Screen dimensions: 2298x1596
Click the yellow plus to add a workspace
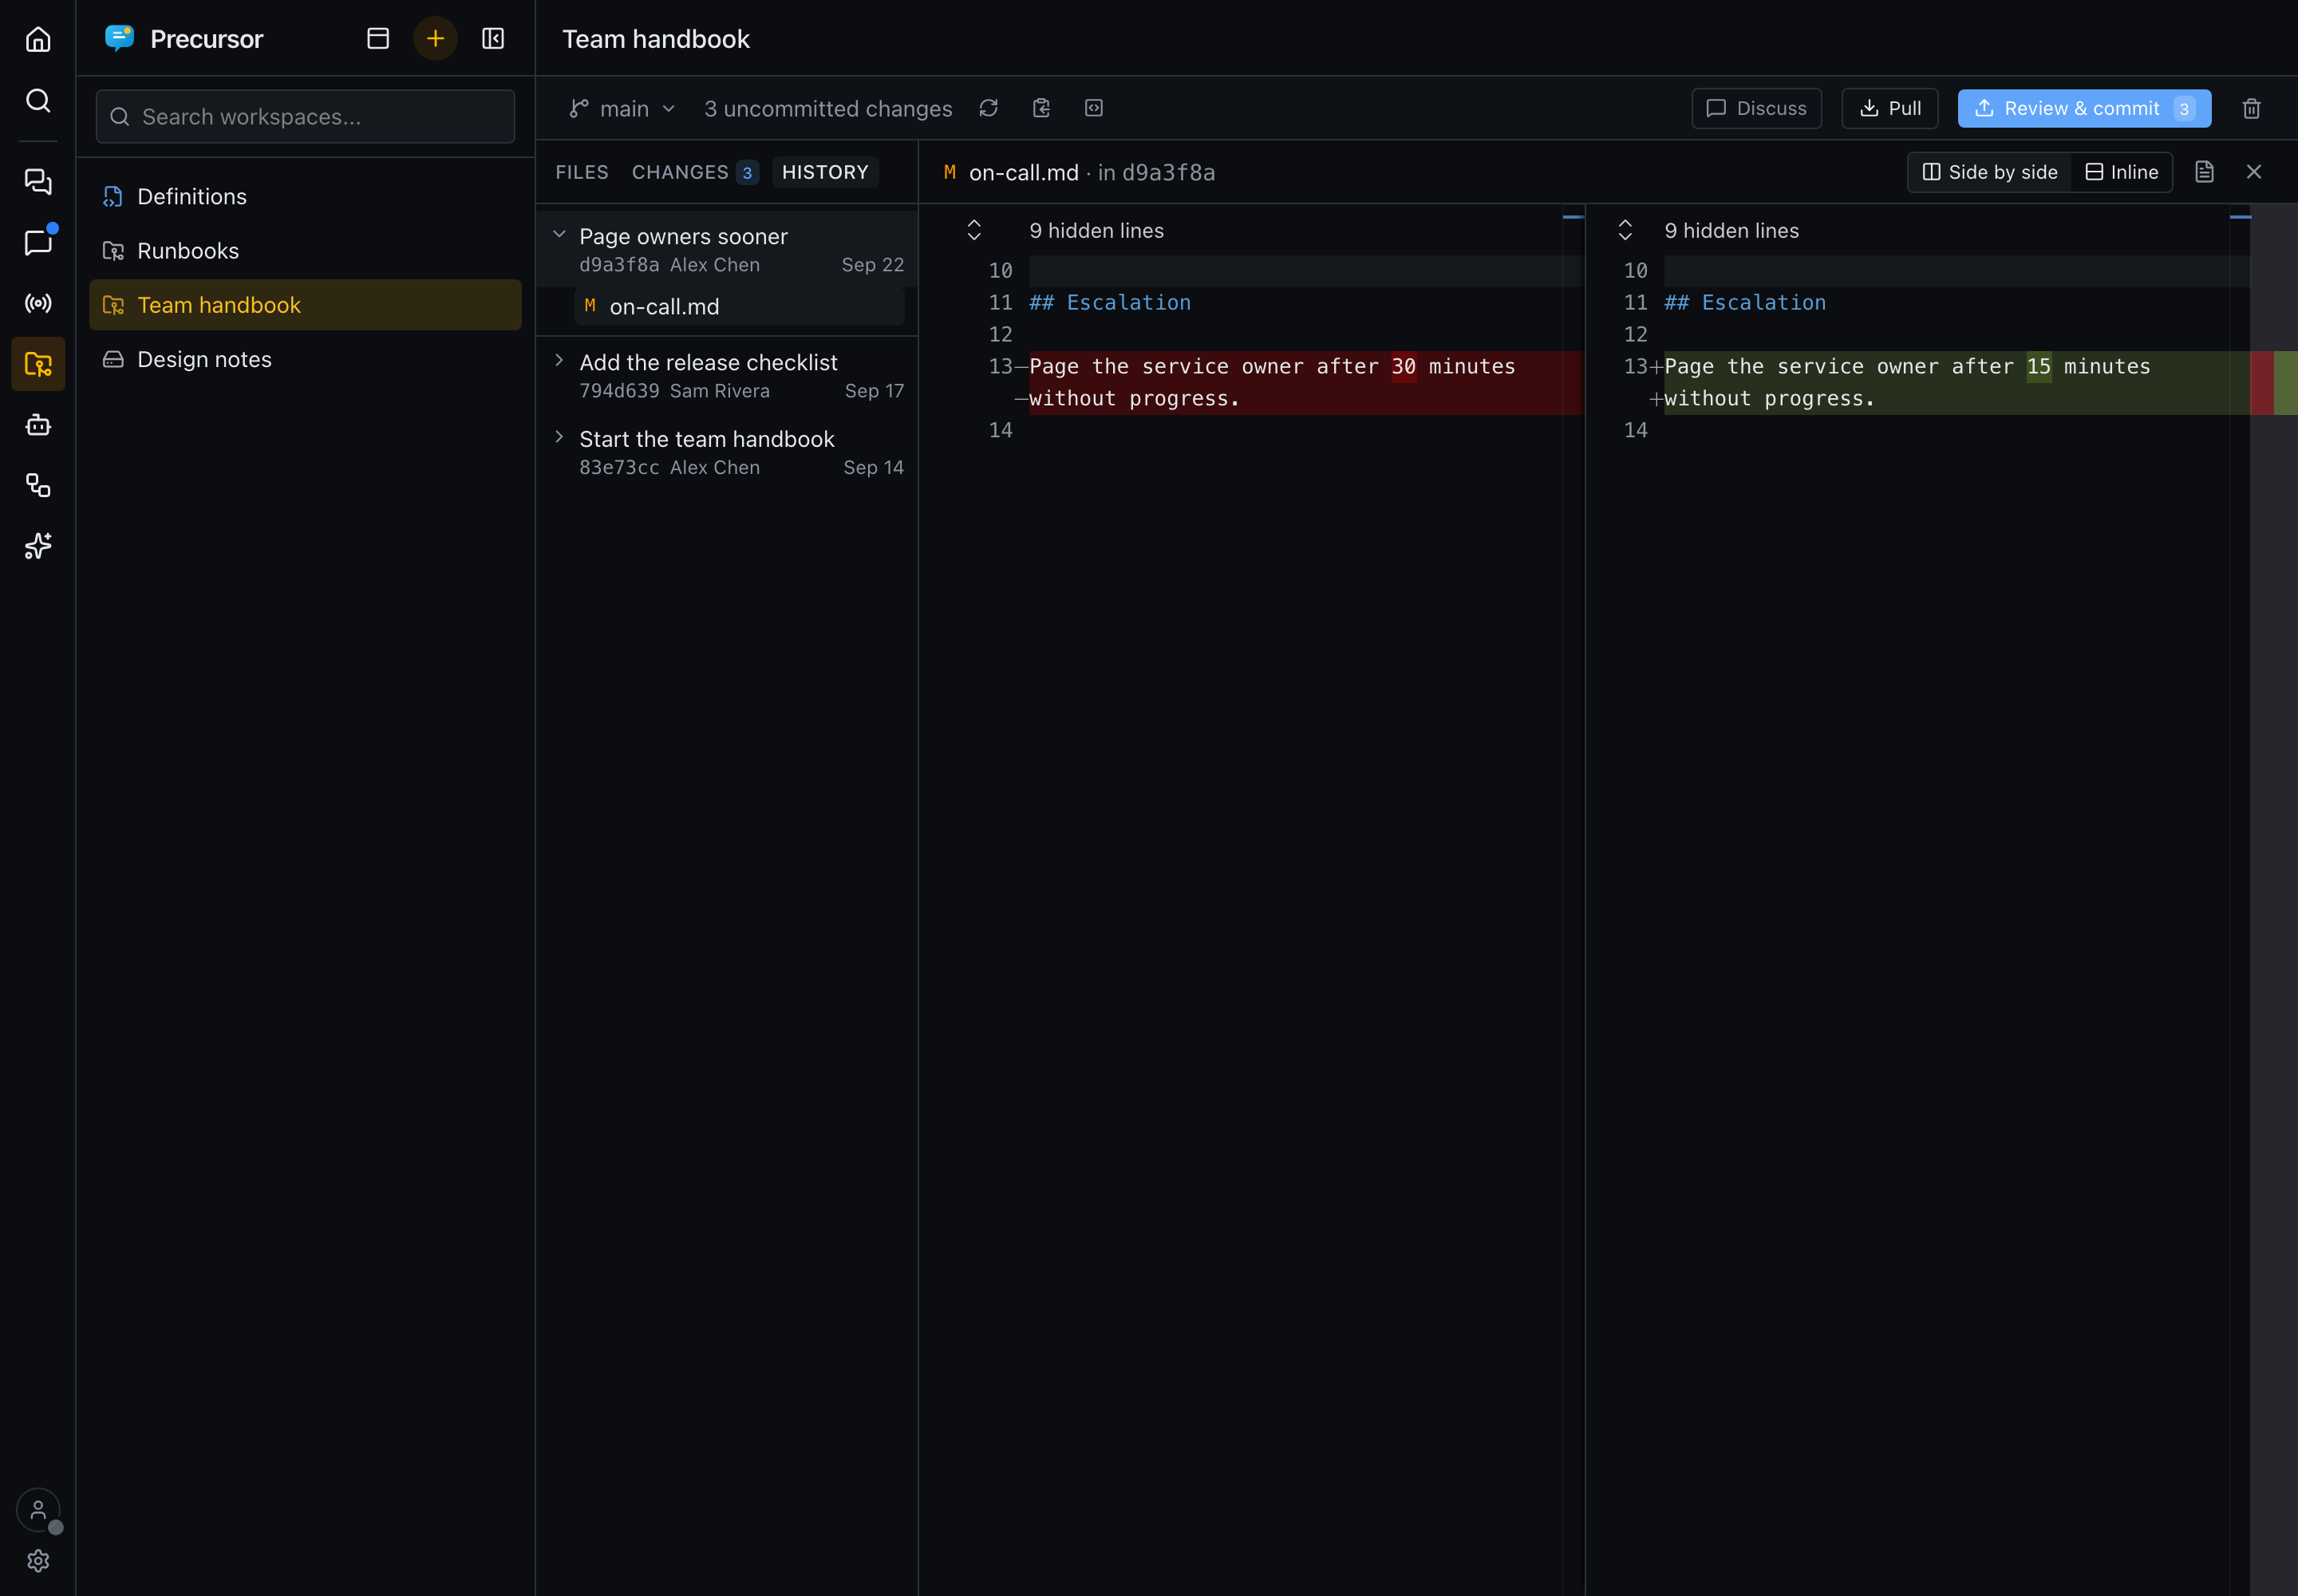pyautogui.click(x=435, y=38)
